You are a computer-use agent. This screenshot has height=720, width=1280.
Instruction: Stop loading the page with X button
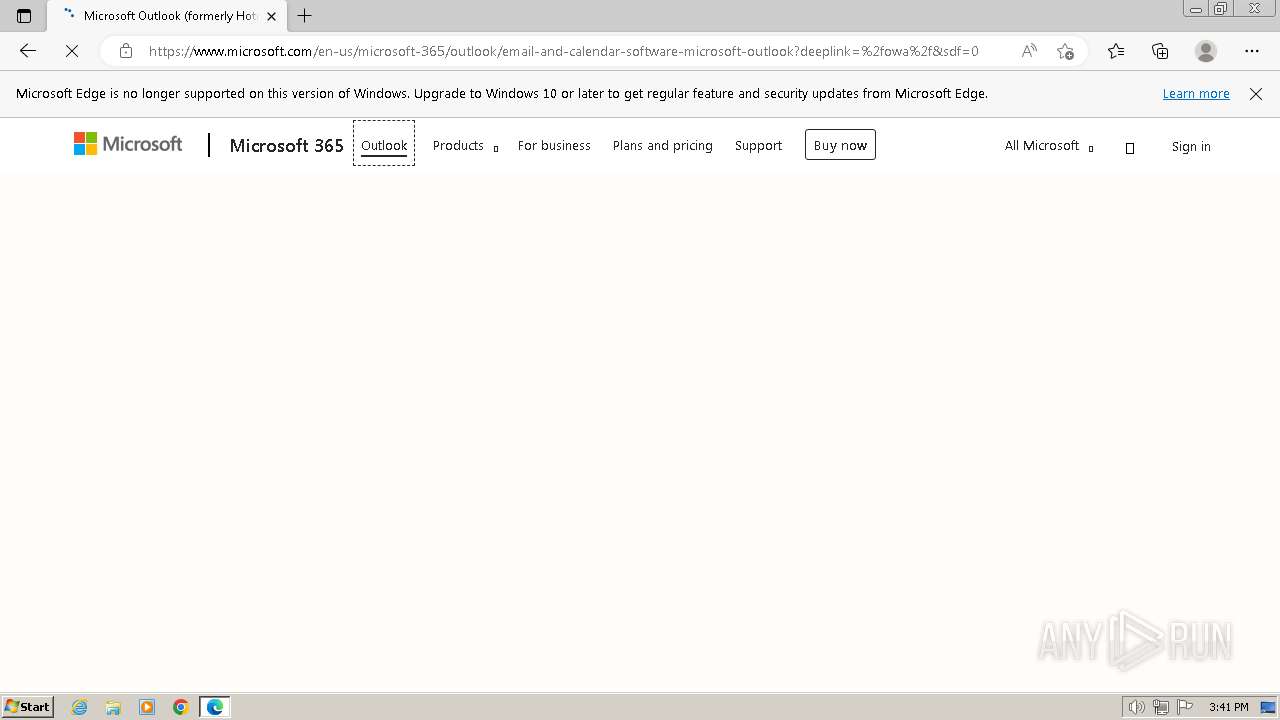pos(72,51)
